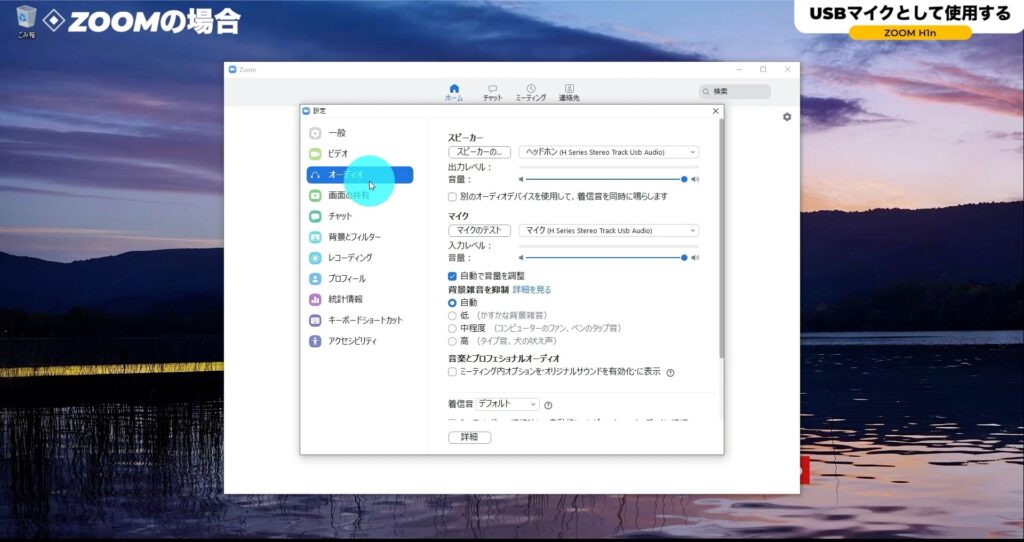
Task: Select 背景とフィルター label in settings sidebar
Action: [355, 237]
